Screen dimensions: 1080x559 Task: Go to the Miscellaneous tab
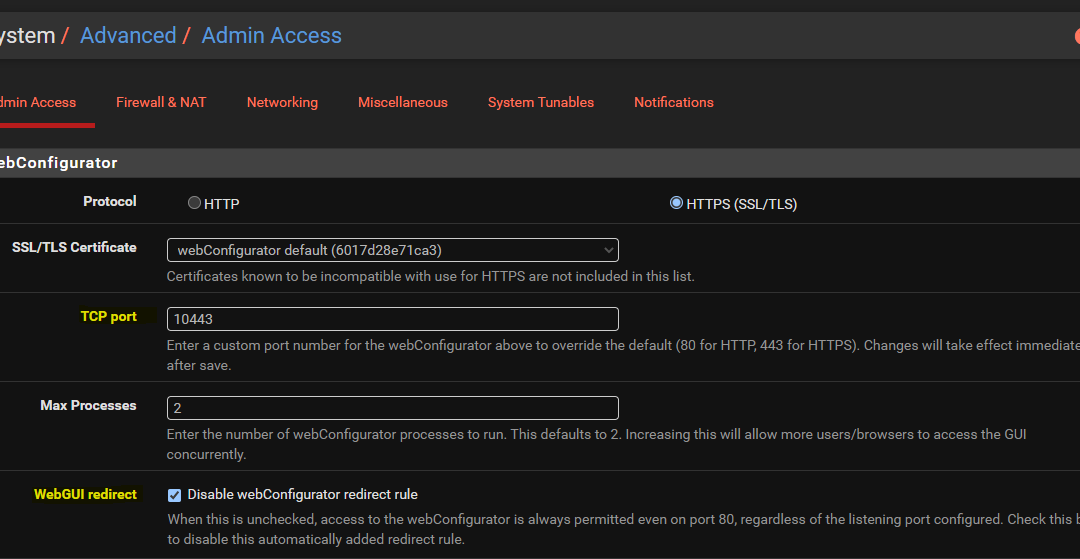403,103
